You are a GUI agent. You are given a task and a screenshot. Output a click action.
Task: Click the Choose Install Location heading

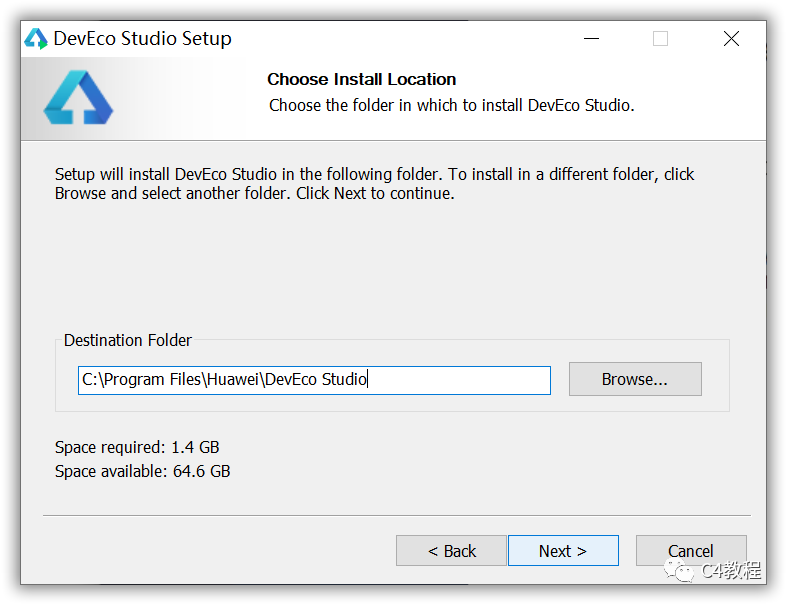point(361,79)
